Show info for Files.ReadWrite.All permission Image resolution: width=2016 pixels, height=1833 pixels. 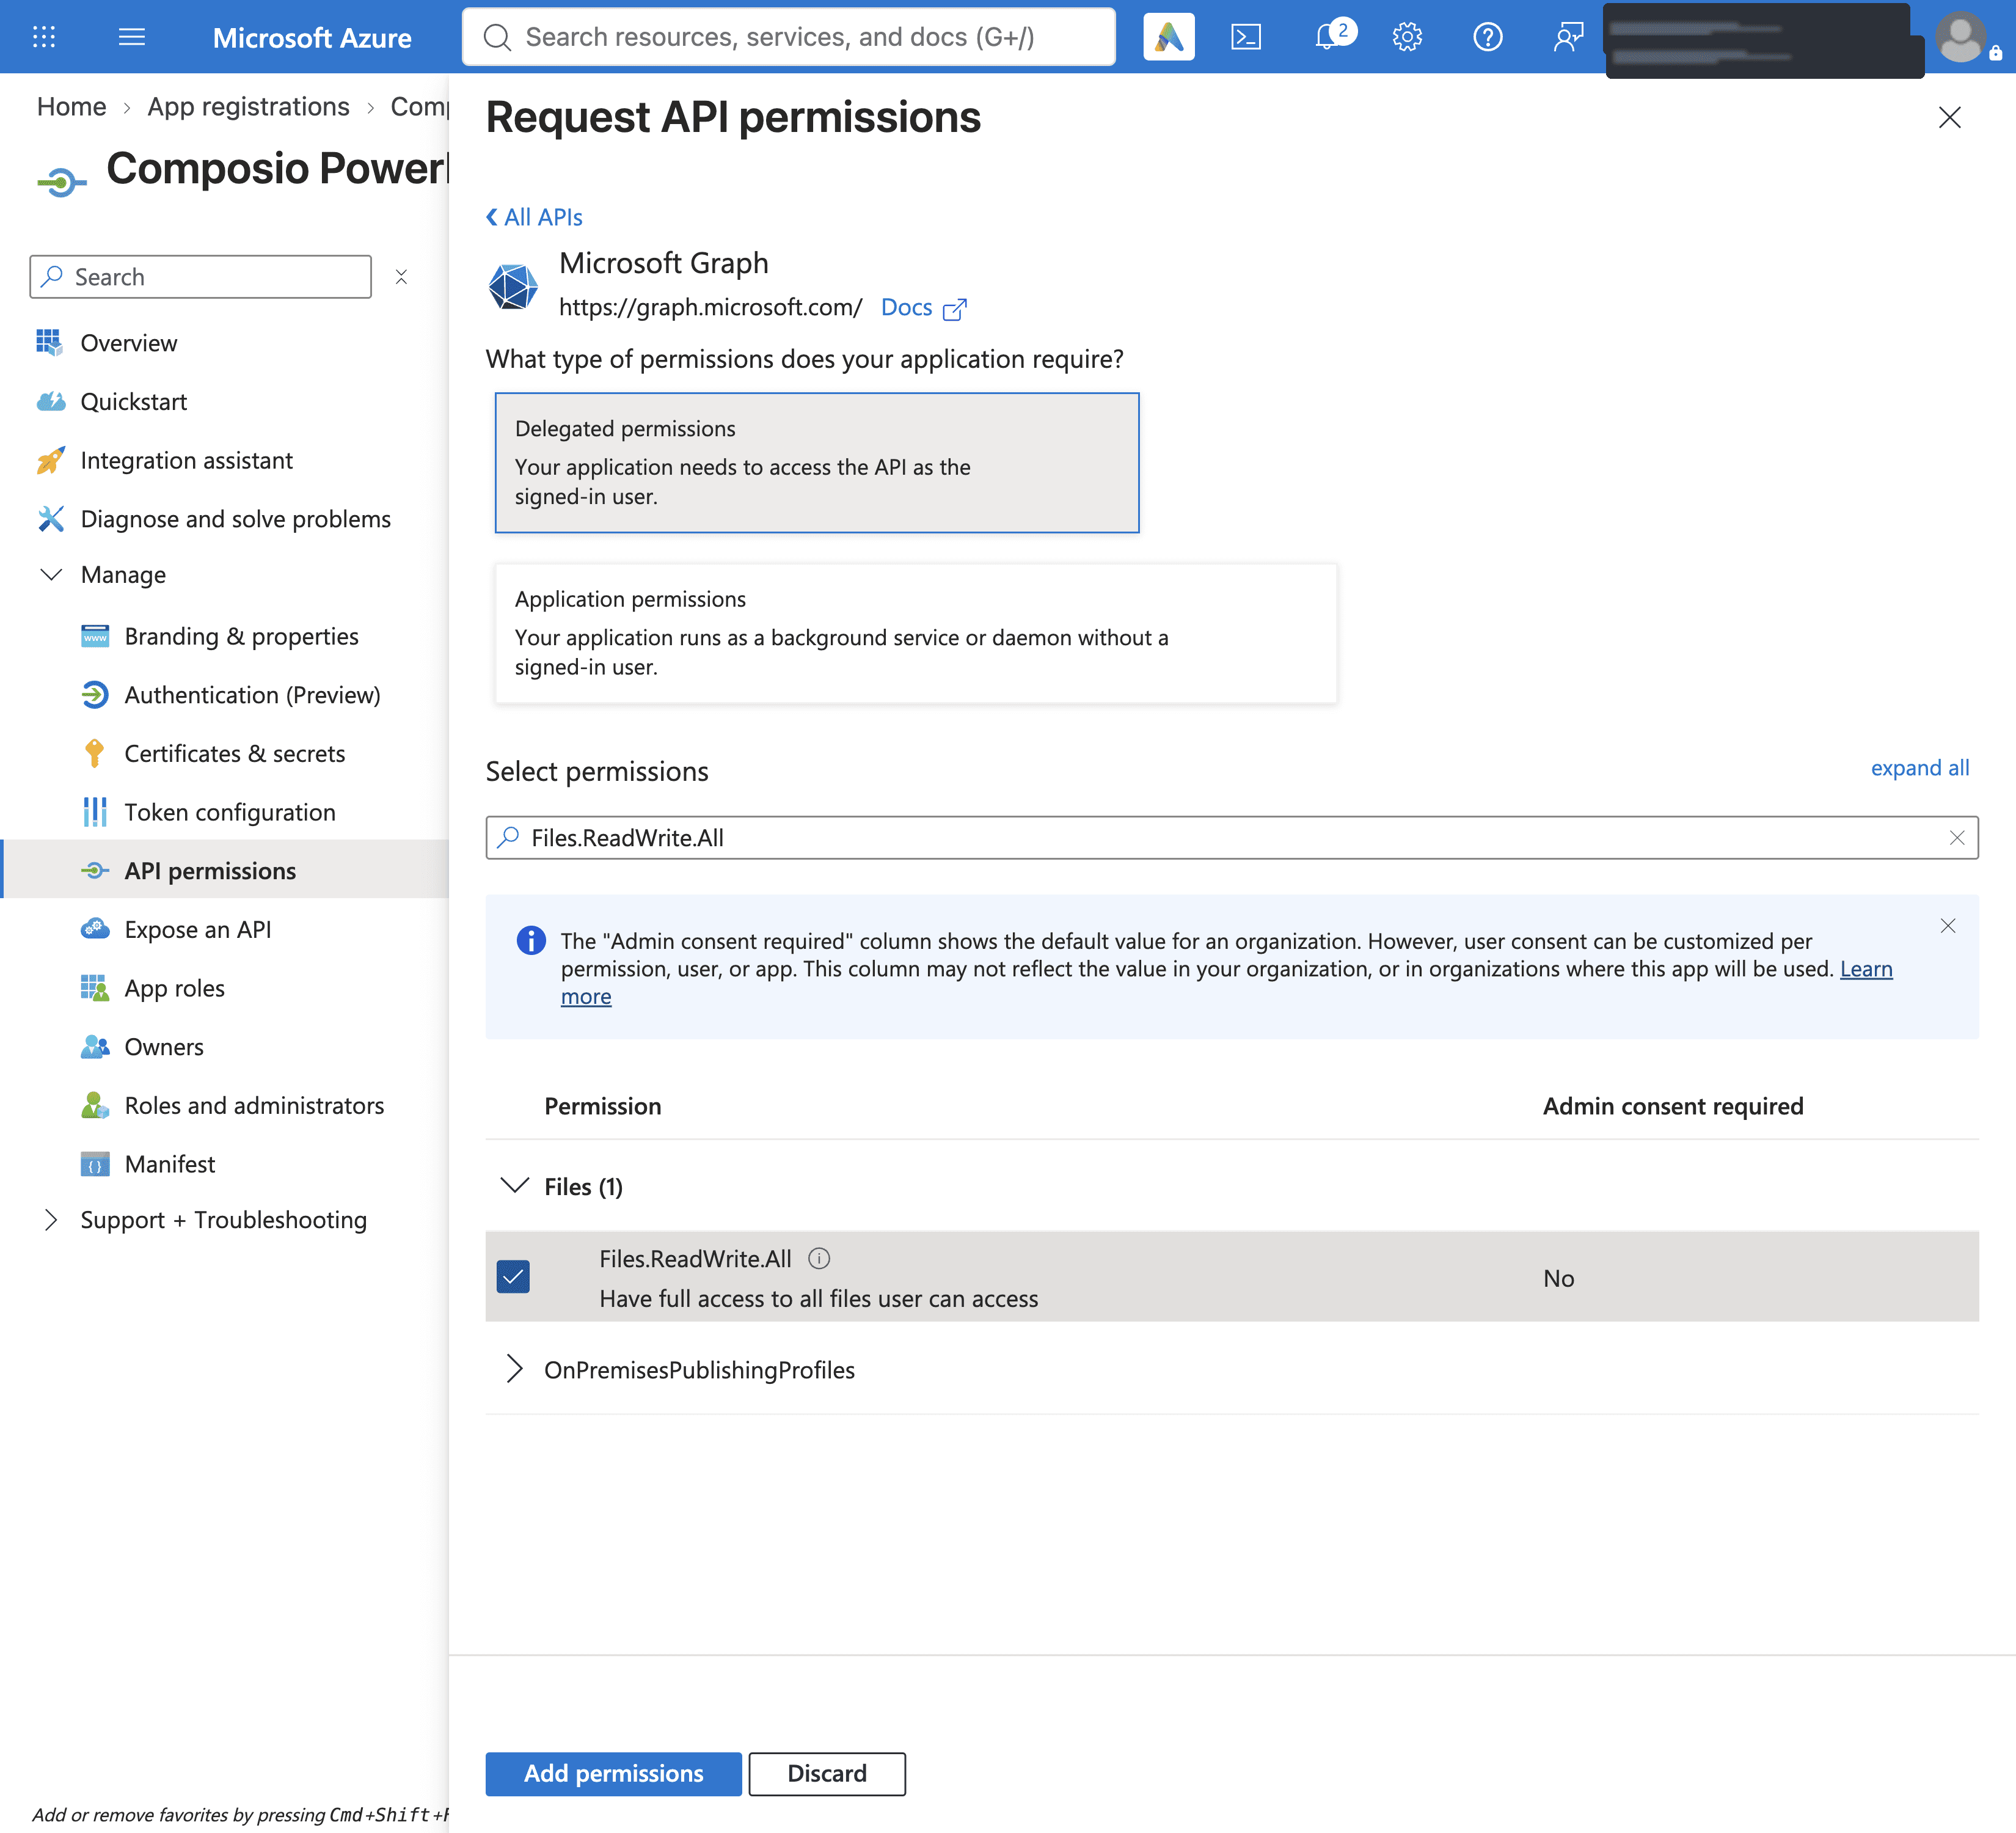819,1258
